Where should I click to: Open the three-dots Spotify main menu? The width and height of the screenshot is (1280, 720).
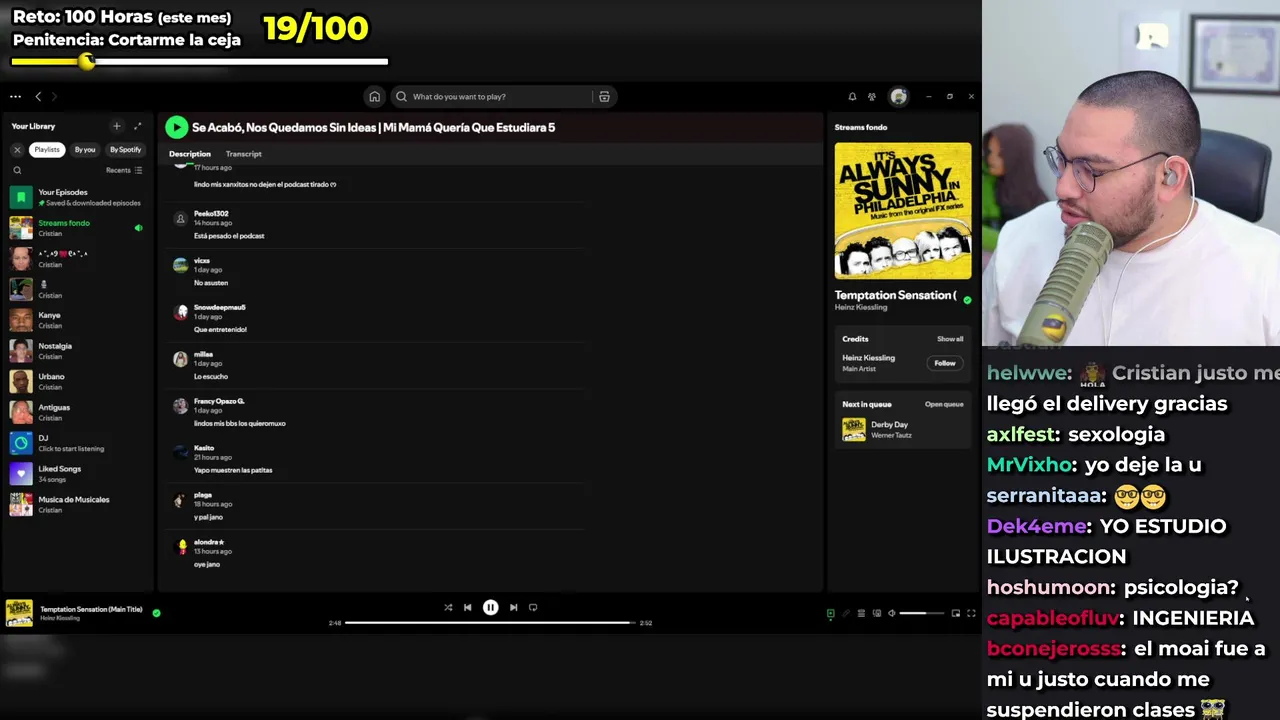tap(15, 97)
